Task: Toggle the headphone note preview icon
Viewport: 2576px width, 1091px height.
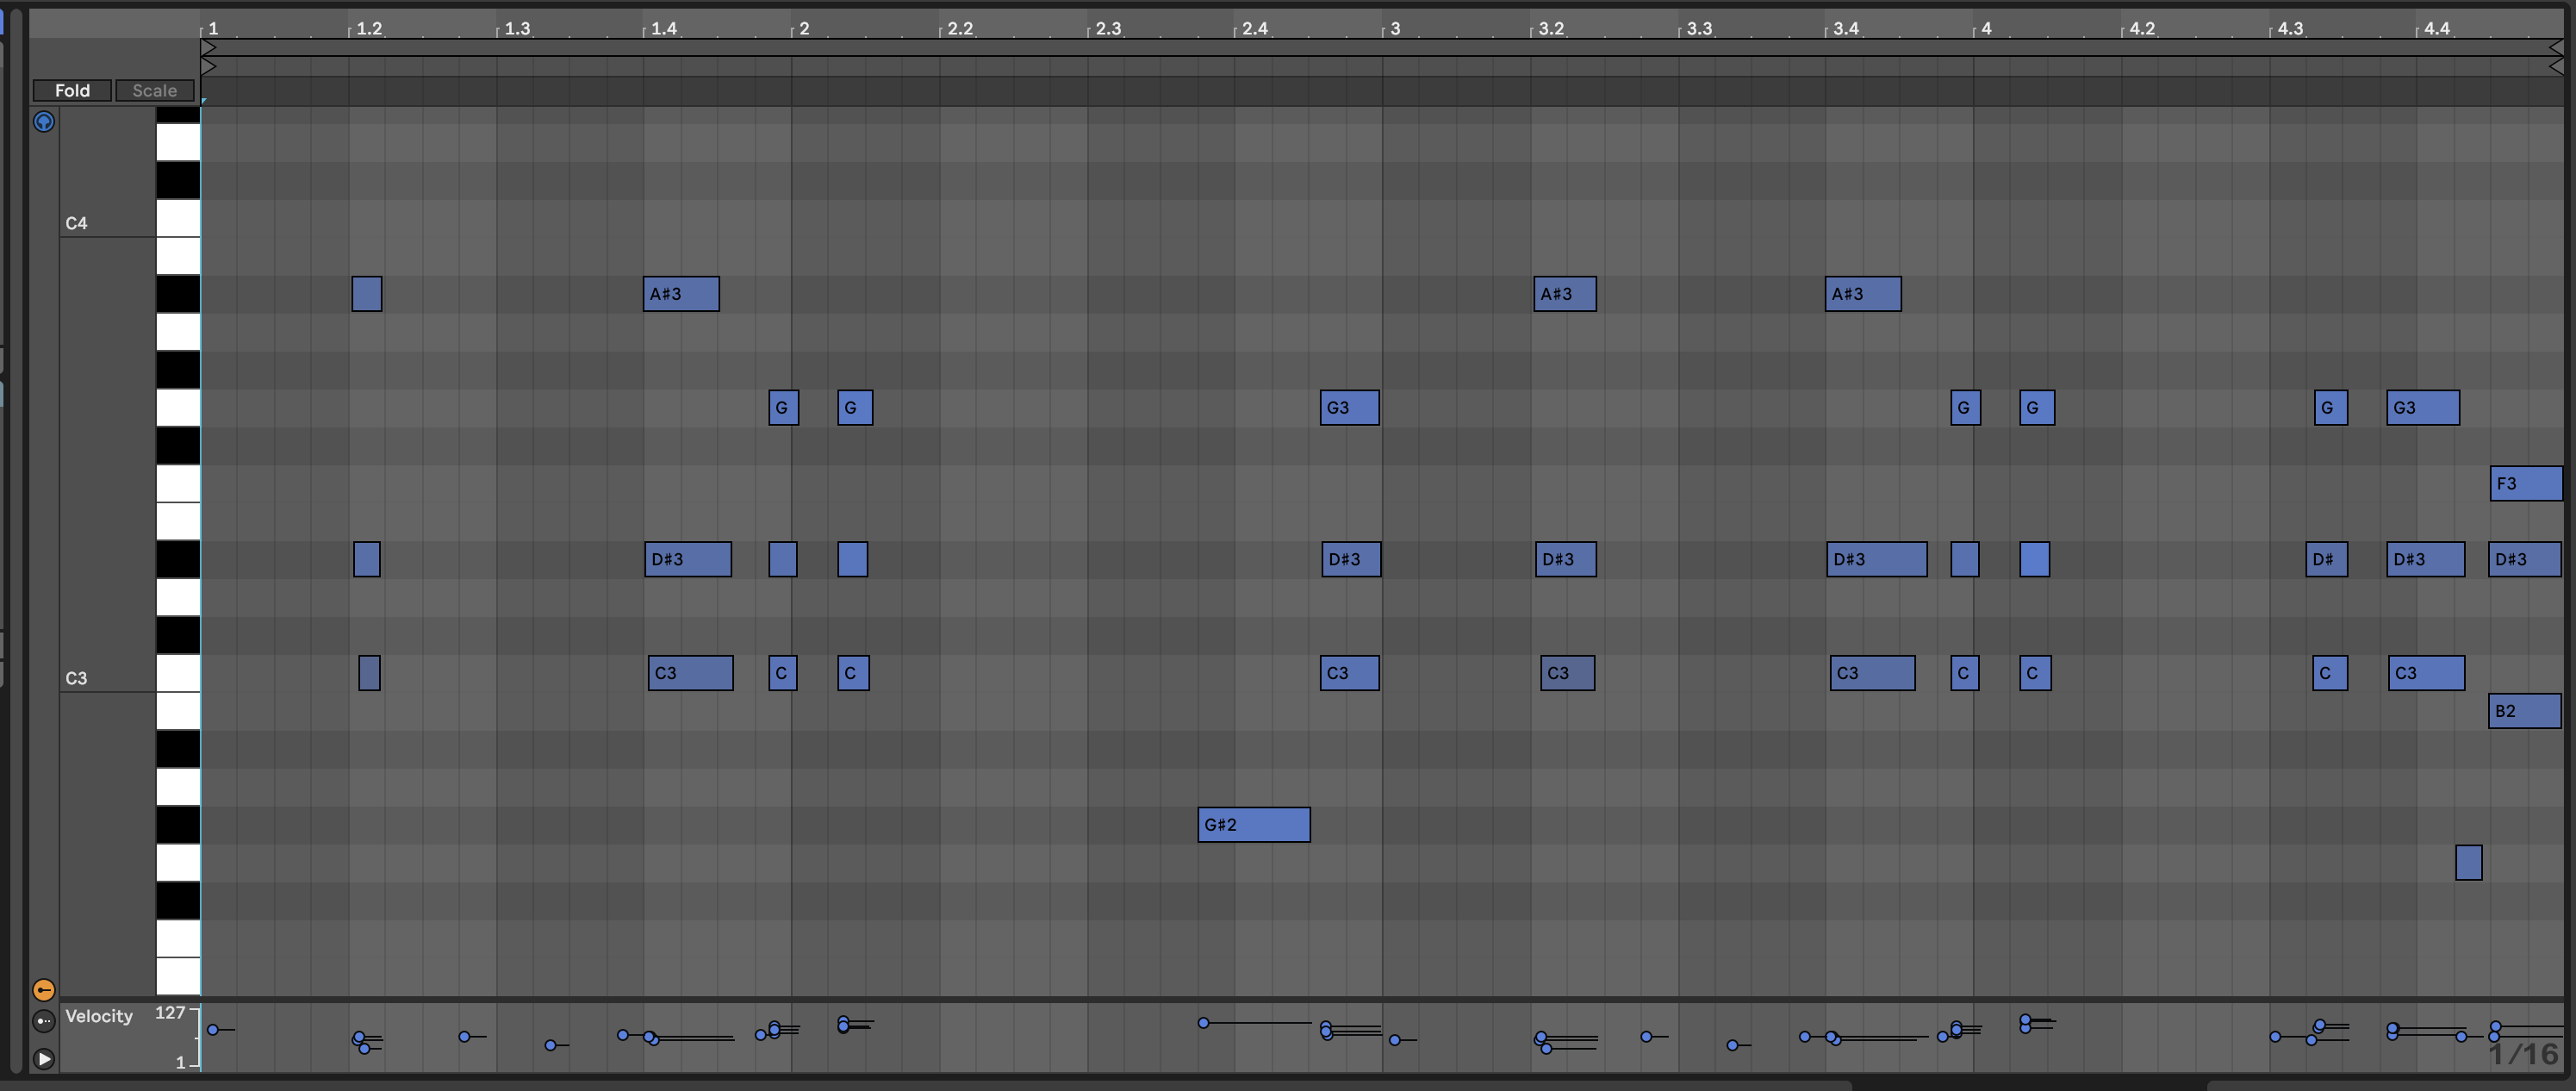Action: click(x=44, y=122)
